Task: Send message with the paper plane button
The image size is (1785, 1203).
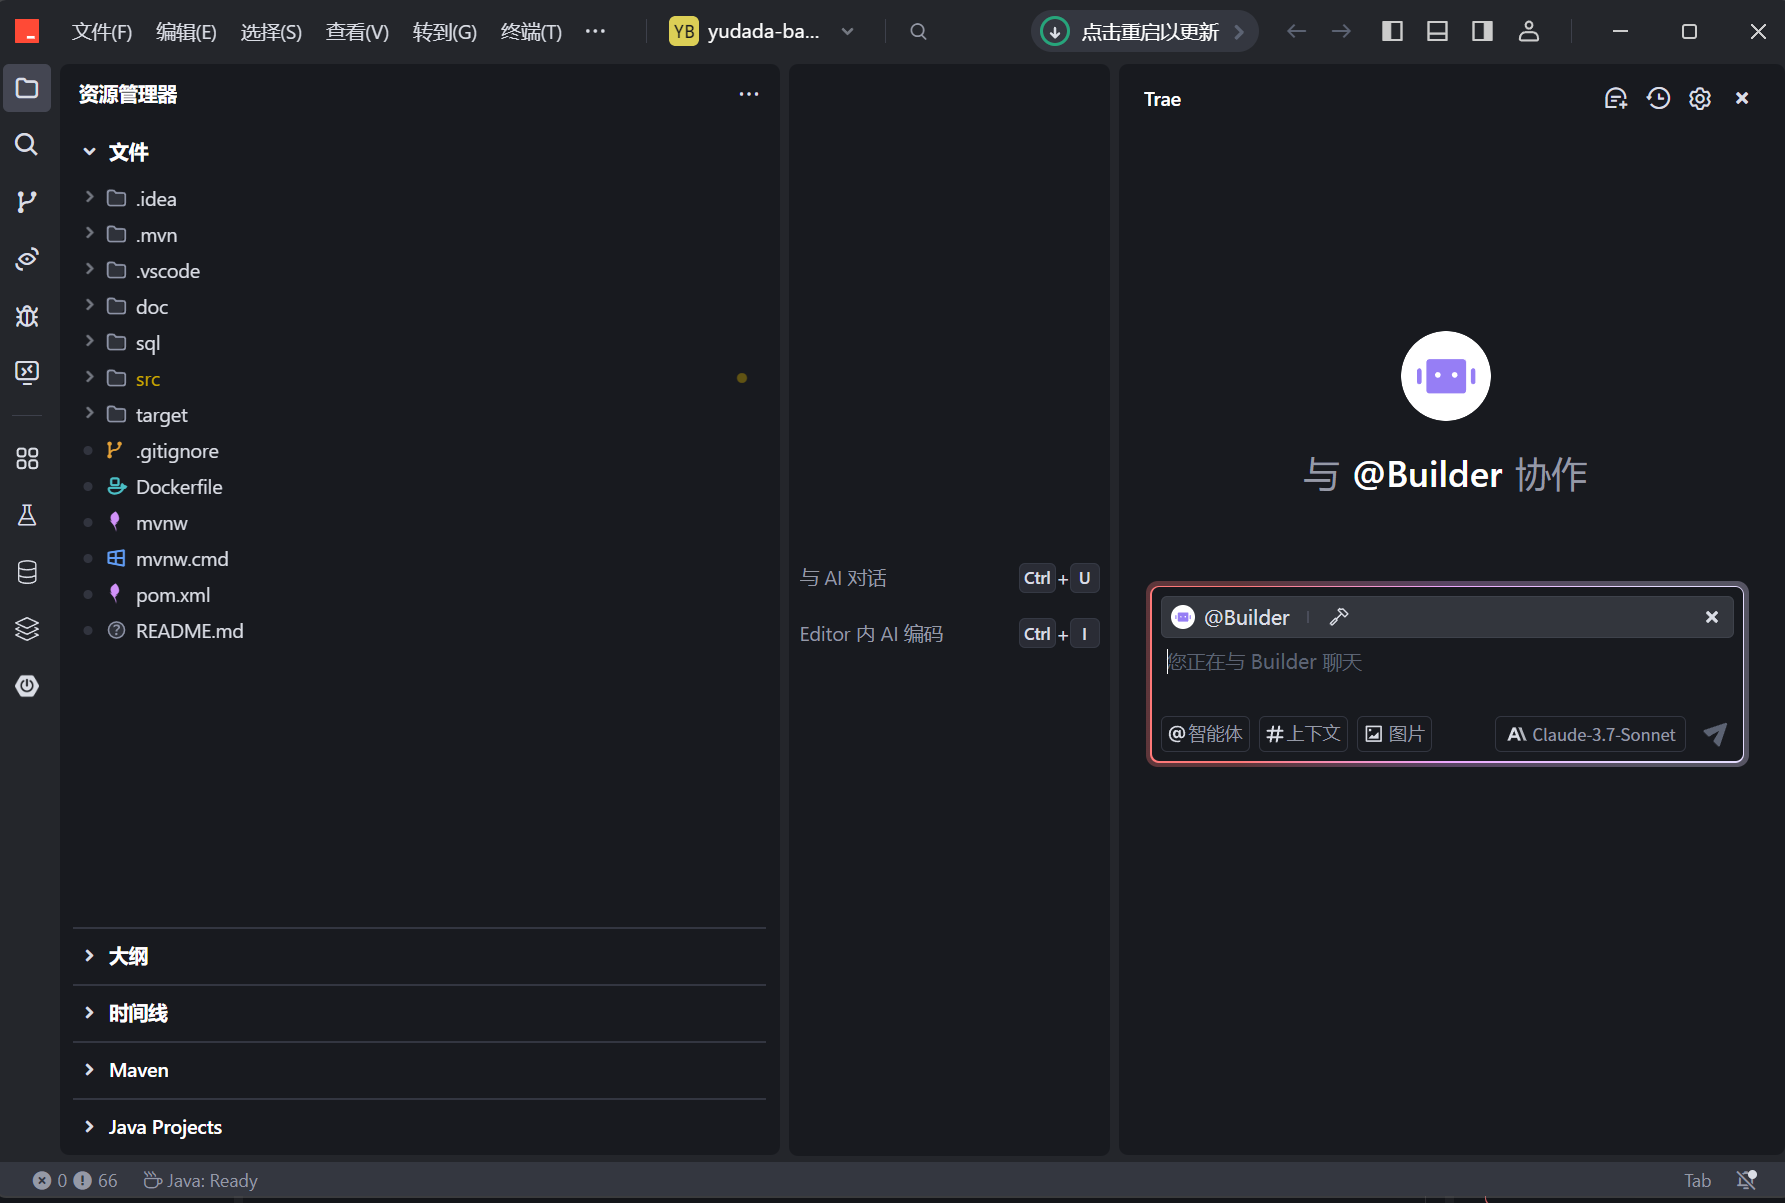Action: [1715, 734]
